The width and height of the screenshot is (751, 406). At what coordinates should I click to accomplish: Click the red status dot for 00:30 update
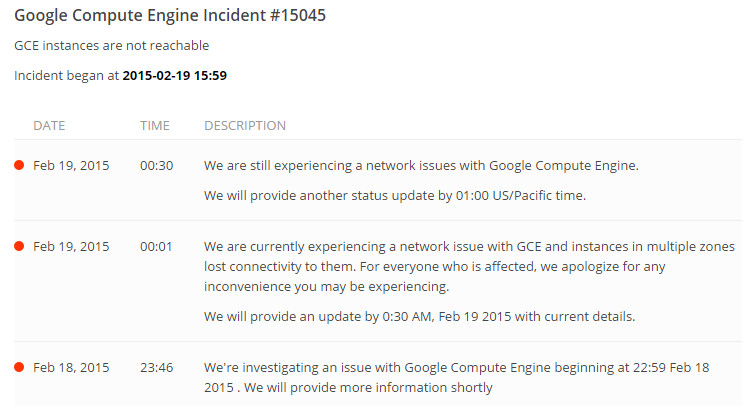tap(19, 166)
